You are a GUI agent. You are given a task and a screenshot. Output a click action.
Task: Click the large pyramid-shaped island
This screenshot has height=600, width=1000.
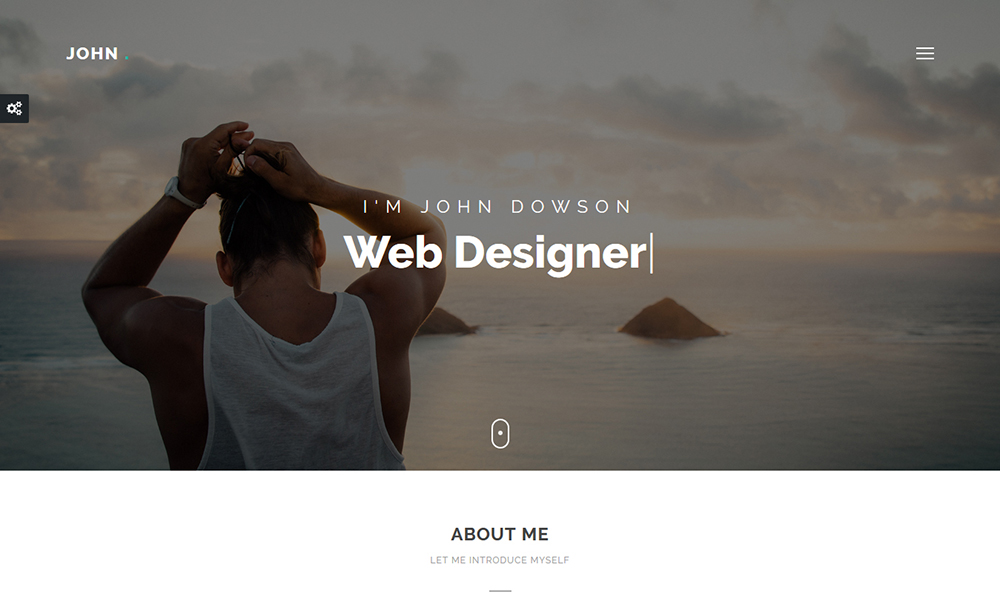(x=670, y=318)
